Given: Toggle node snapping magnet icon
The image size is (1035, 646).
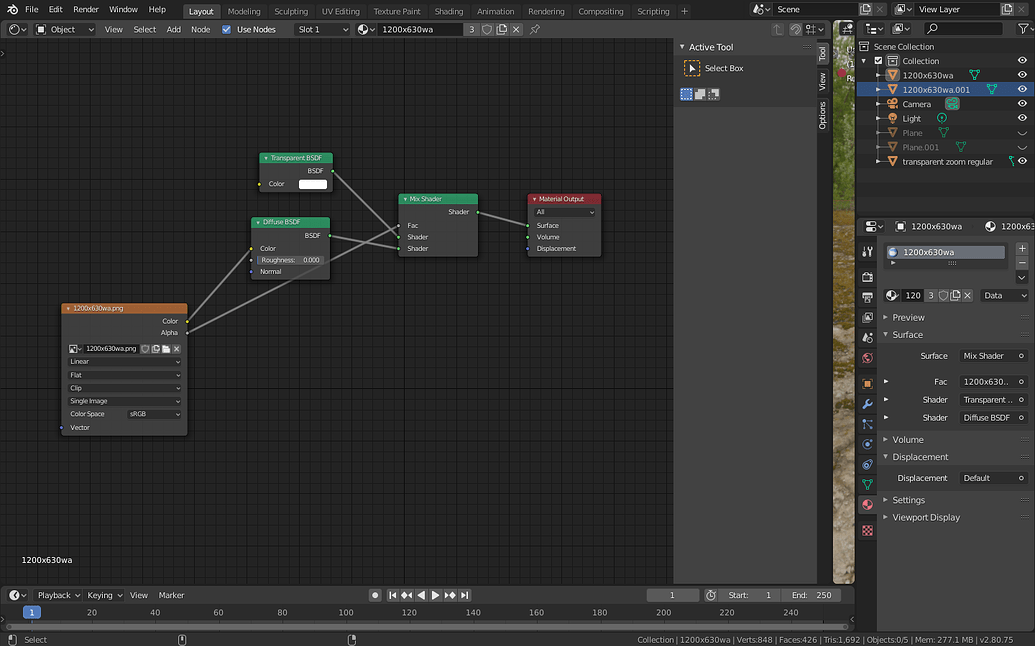Looking at the screenshot, I should coord(795,29).
